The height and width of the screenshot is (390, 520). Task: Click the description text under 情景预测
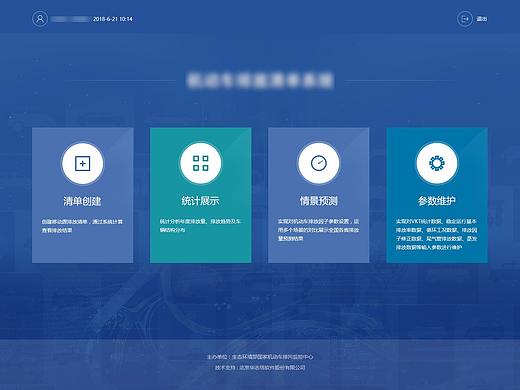(318, 230)
